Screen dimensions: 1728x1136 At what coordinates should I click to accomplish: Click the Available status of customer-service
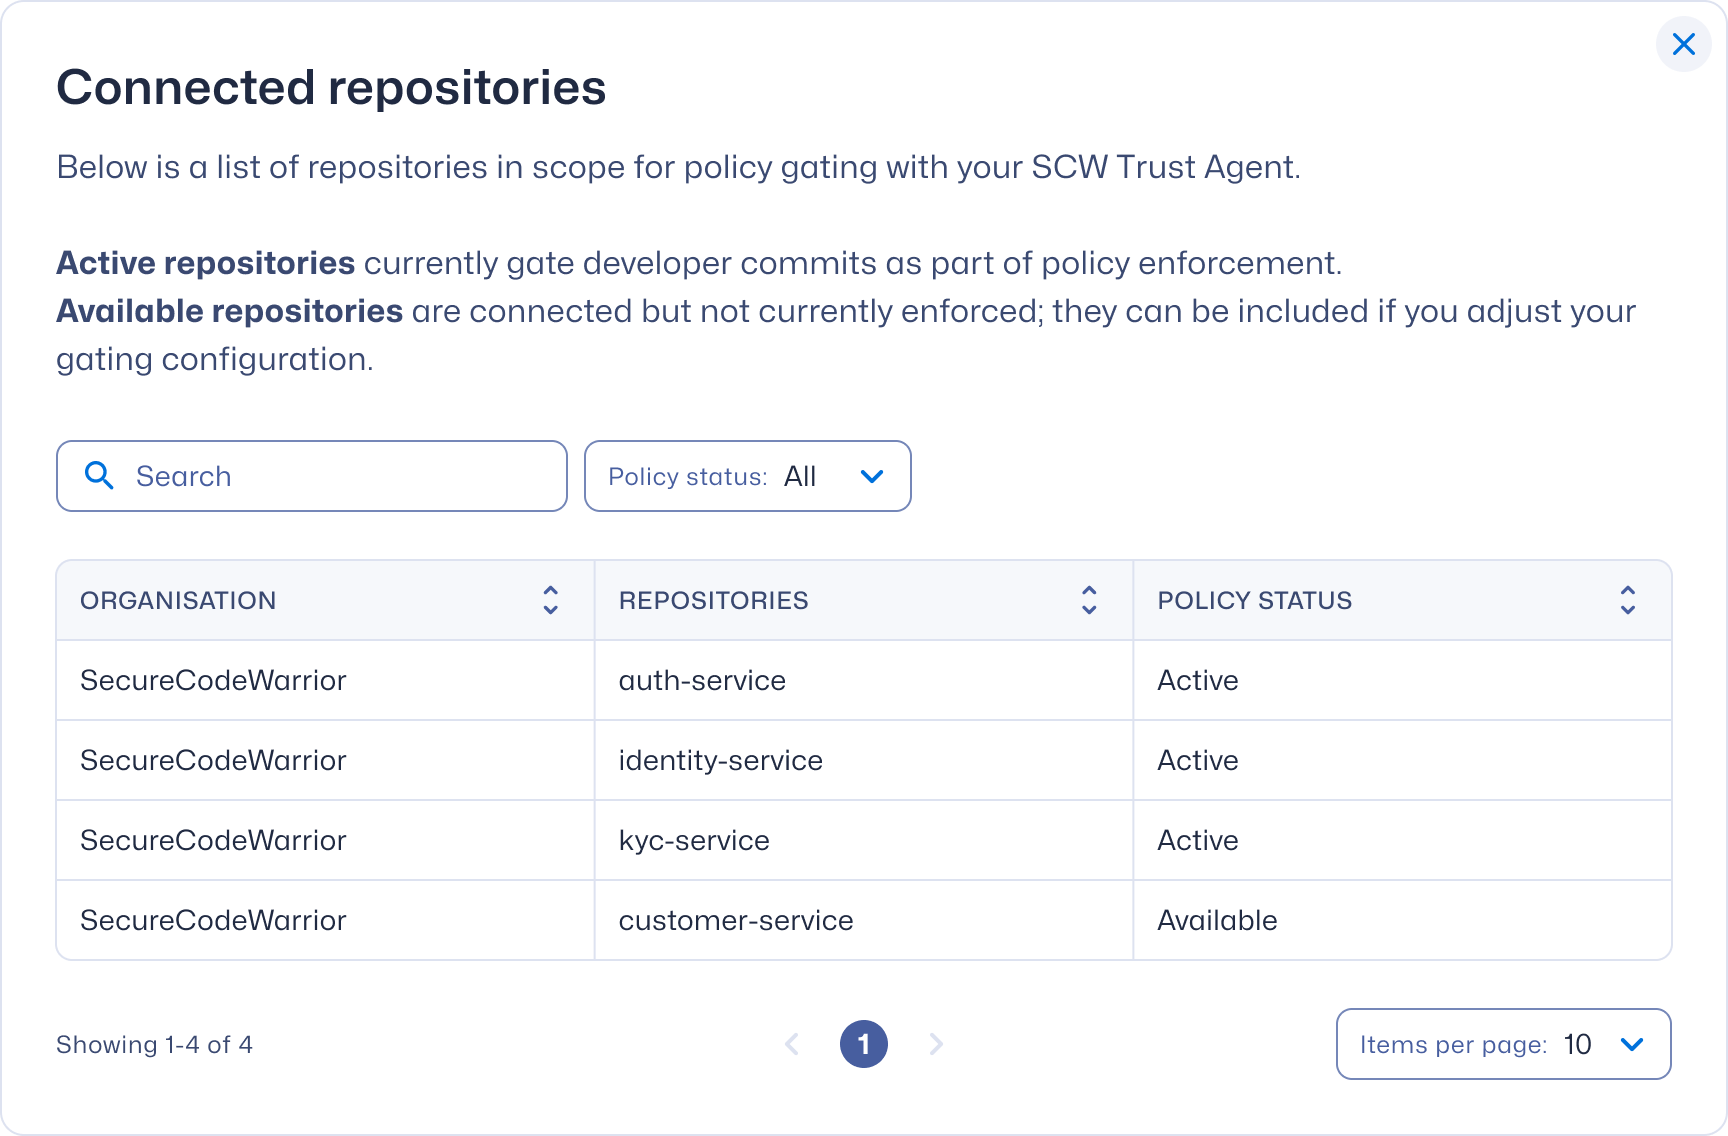click(x=1217, y=920)
